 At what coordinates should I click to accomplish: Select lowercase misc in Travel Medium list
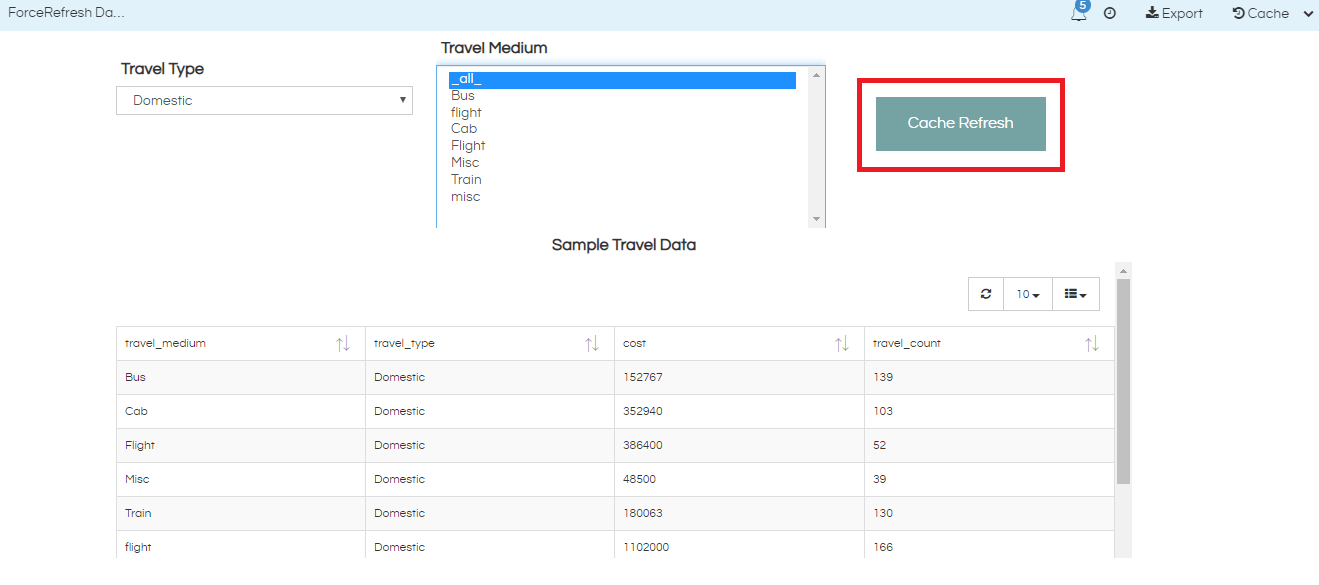point(622,197)
